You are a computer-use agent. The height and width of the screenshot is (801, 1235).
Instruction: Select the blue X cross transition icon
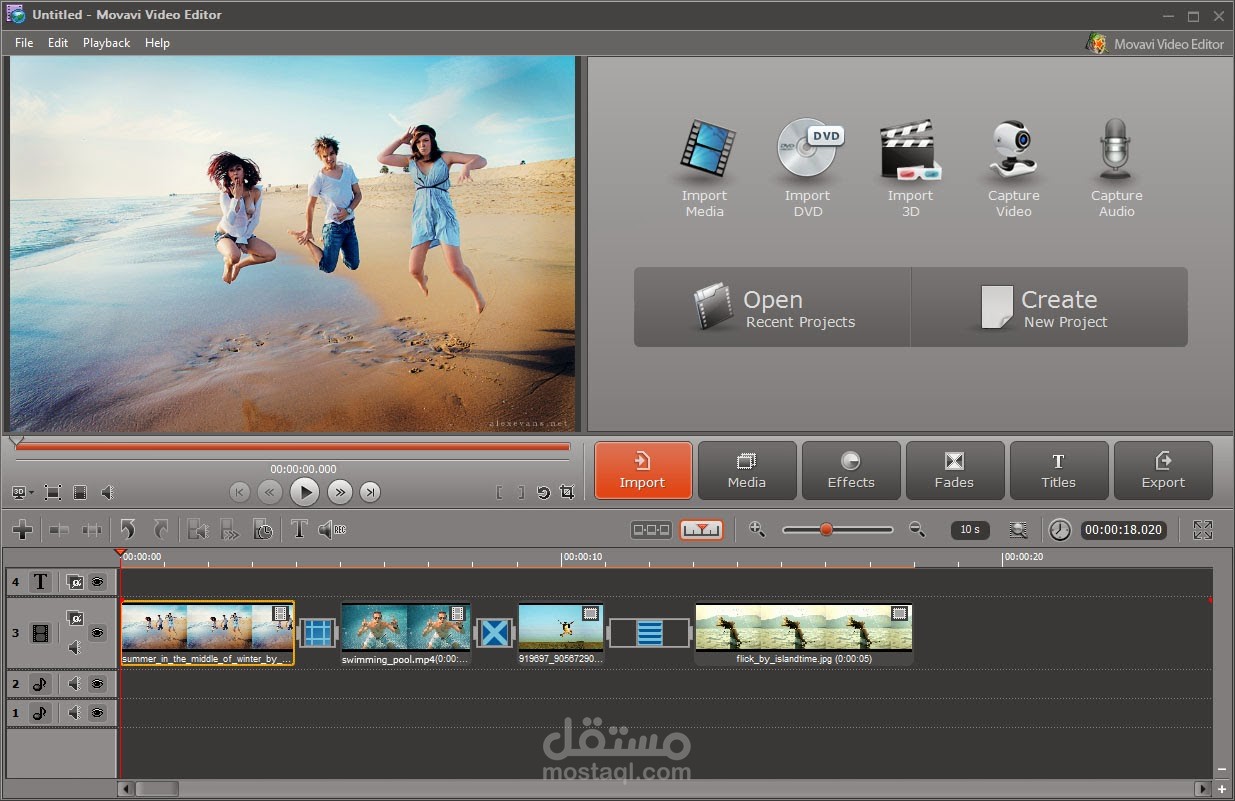click(494, 633)
